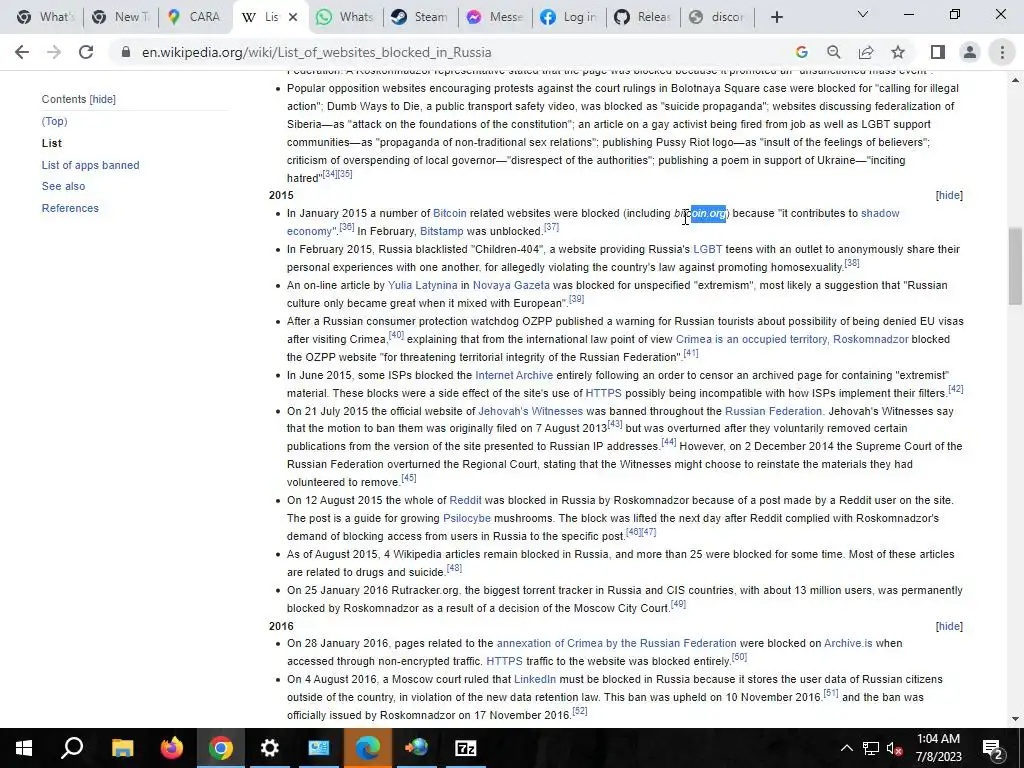Screen dimensions: 1024x768
Task: Open Windows taskbar search
Action: (x=72, y=748)
